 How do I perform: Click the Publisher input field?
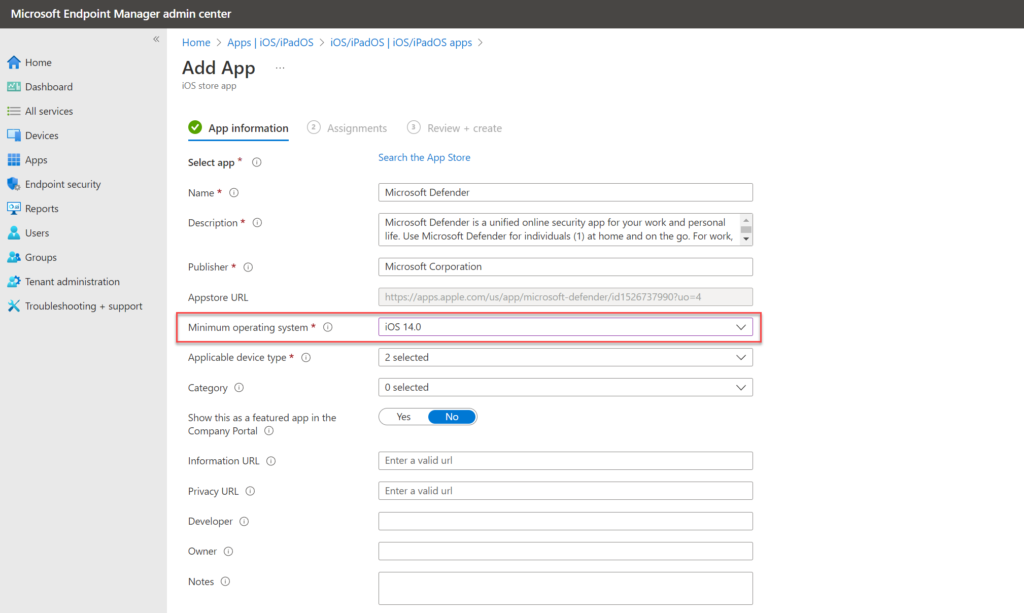(565, 266)
